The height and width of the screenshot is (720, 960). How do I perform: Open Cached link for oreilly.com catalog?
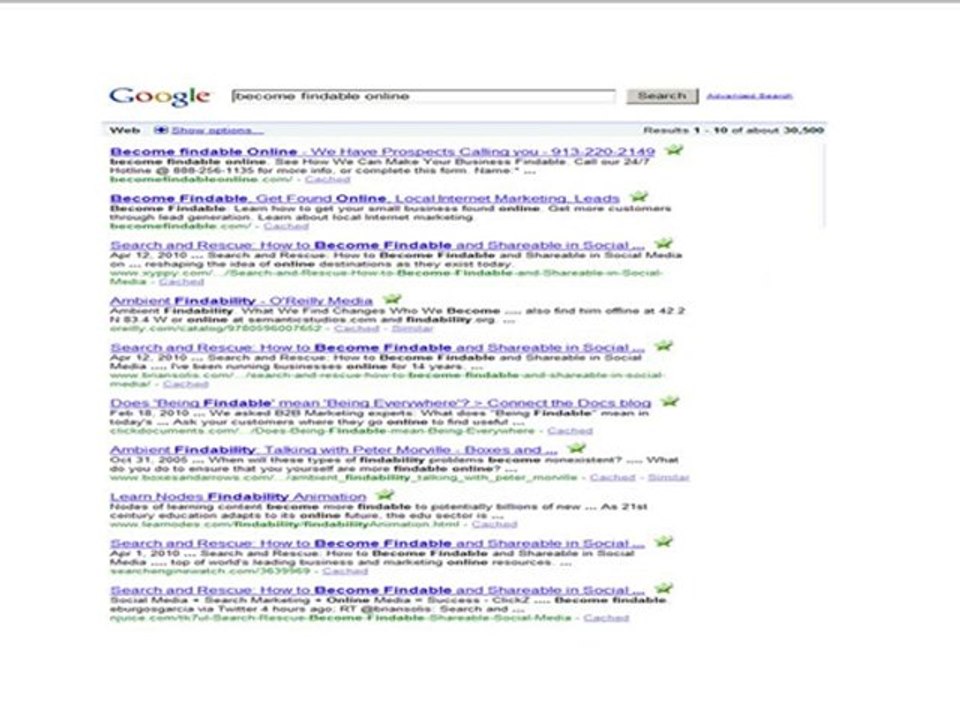[x=357, y=329]
